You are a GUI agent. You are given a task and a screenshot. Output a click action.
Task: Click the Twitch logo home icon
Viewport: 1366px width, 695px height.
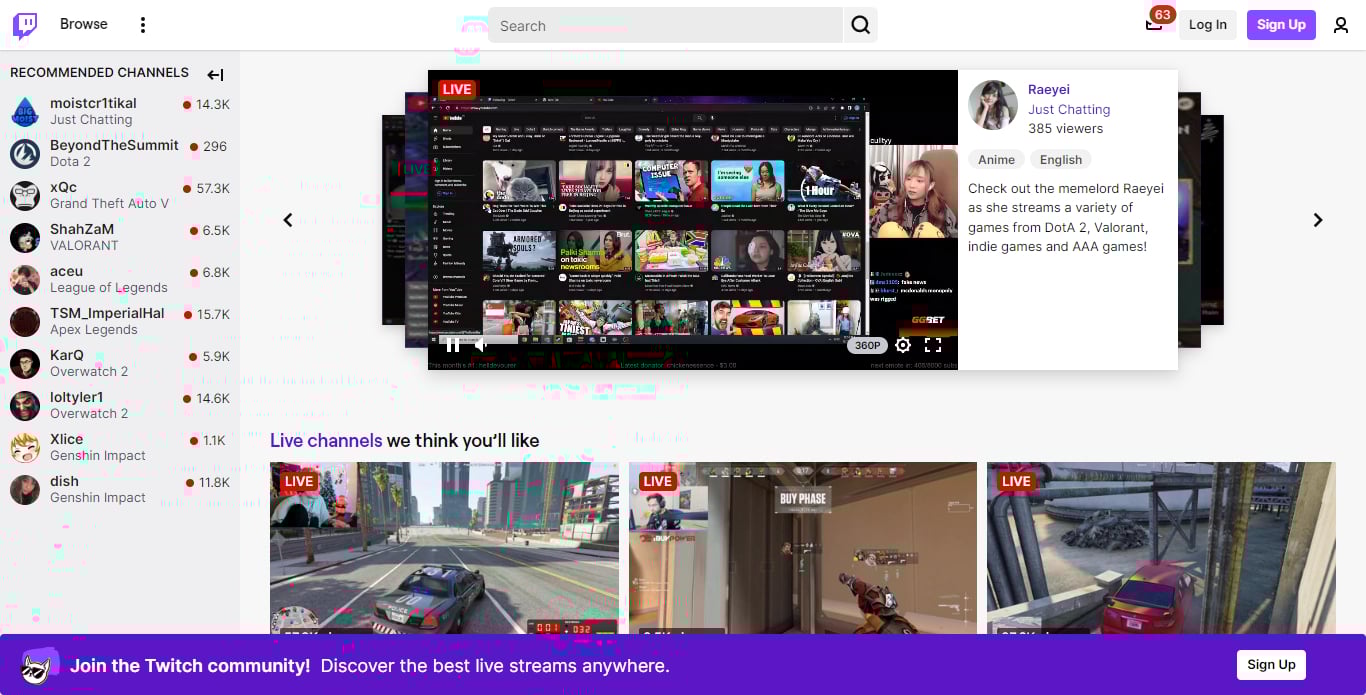[25, 25]
